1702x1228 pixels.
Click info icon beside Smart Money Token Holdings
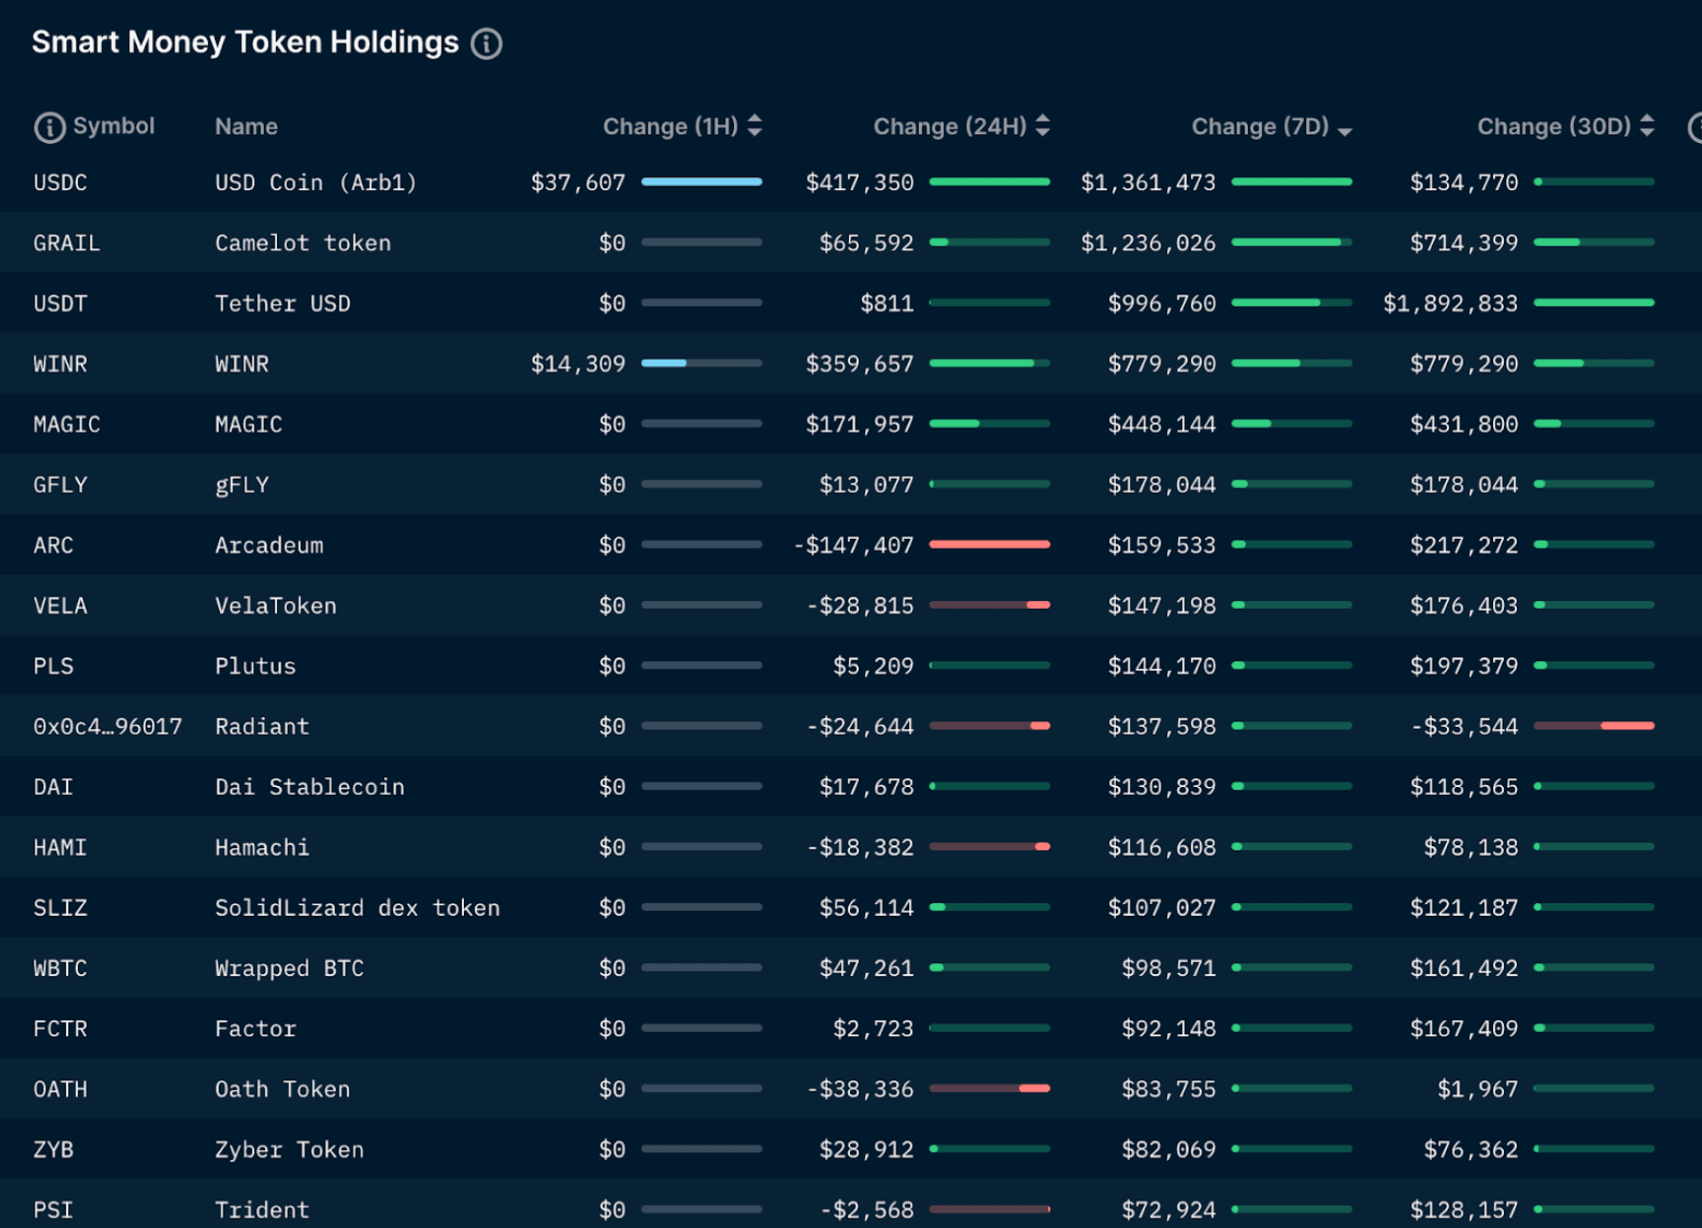[486, 44]
